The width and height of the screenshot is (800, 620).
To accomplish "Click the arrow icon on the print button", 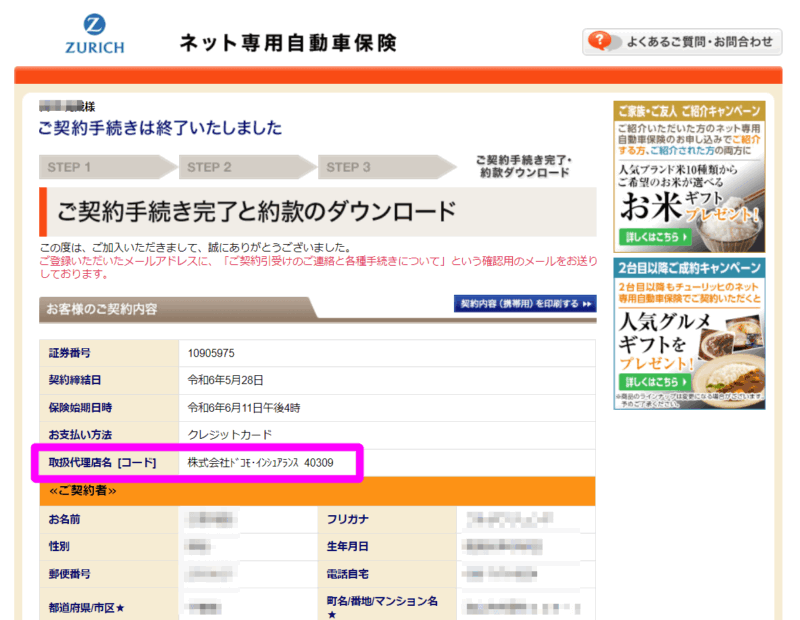I will (588, 304).
